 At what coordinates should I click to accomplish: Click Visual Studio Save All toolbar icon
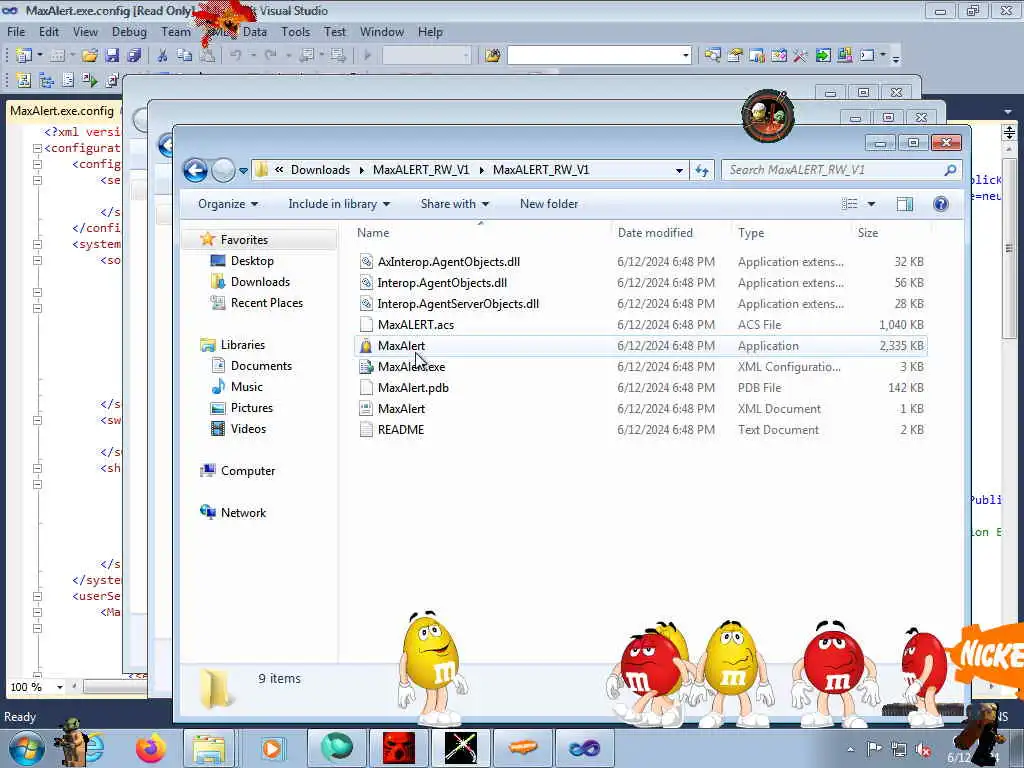click(134, 56)
